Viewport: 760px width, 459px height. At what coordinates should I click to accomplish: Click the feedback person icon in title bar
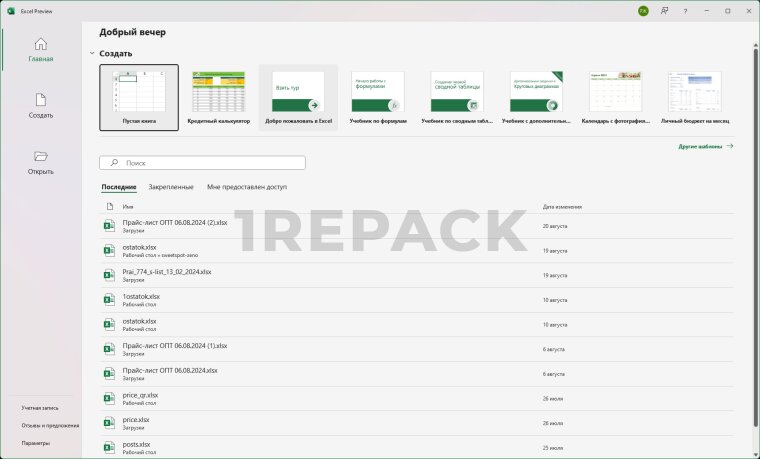tap(664, 10)
